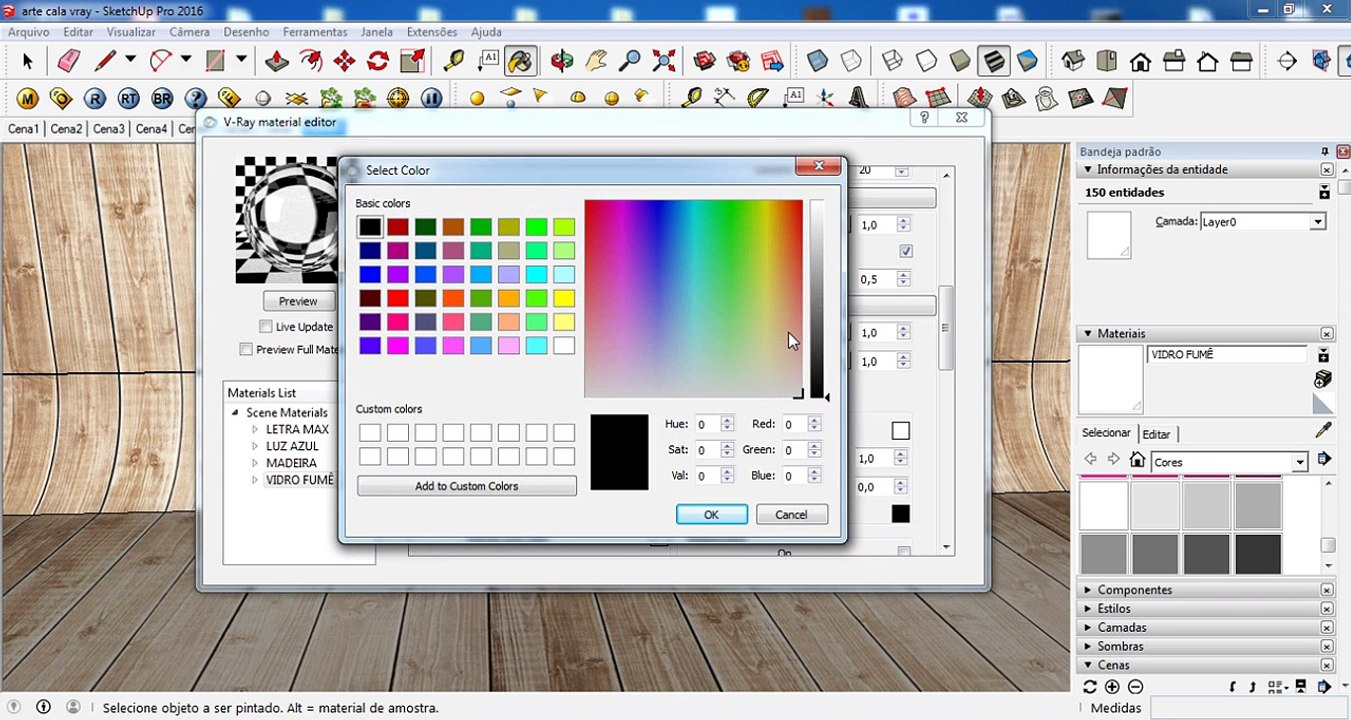Open the Câmera menu
Image resolution: width=1351 pixels, height=720 pixels.
tap(189, 32)
